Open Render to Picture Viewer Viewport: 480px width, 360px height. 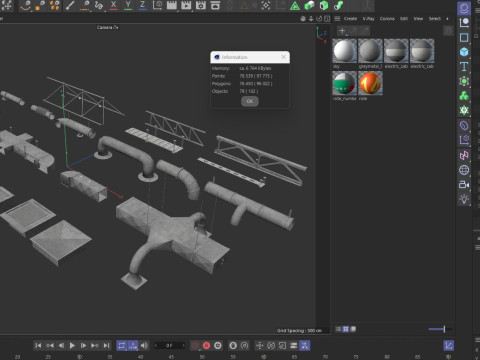tap(186, 5)
